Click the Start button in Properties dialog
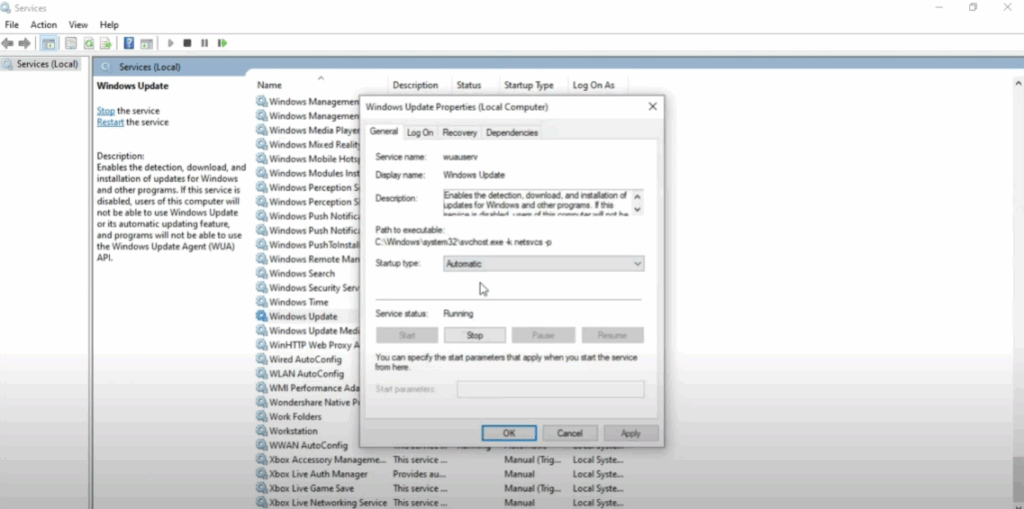 407,335
